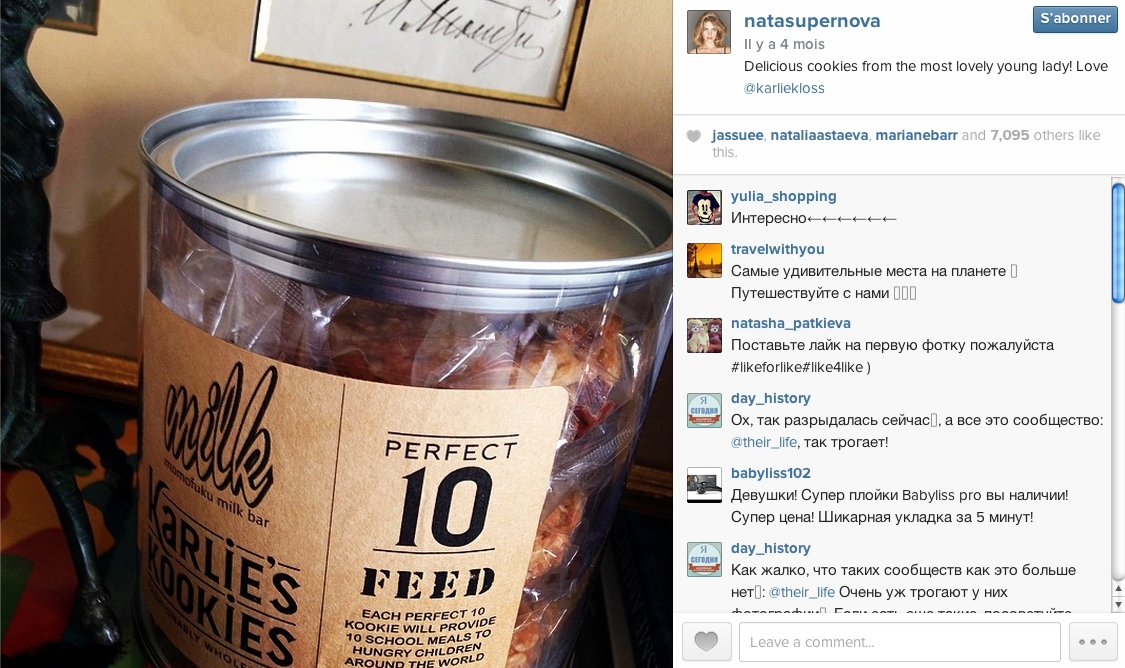Click the comments scrollbar thumb
Image resolution: width=1125 pixels, height=668 pixels.
pyautogui.click(x=1118, y=243)
